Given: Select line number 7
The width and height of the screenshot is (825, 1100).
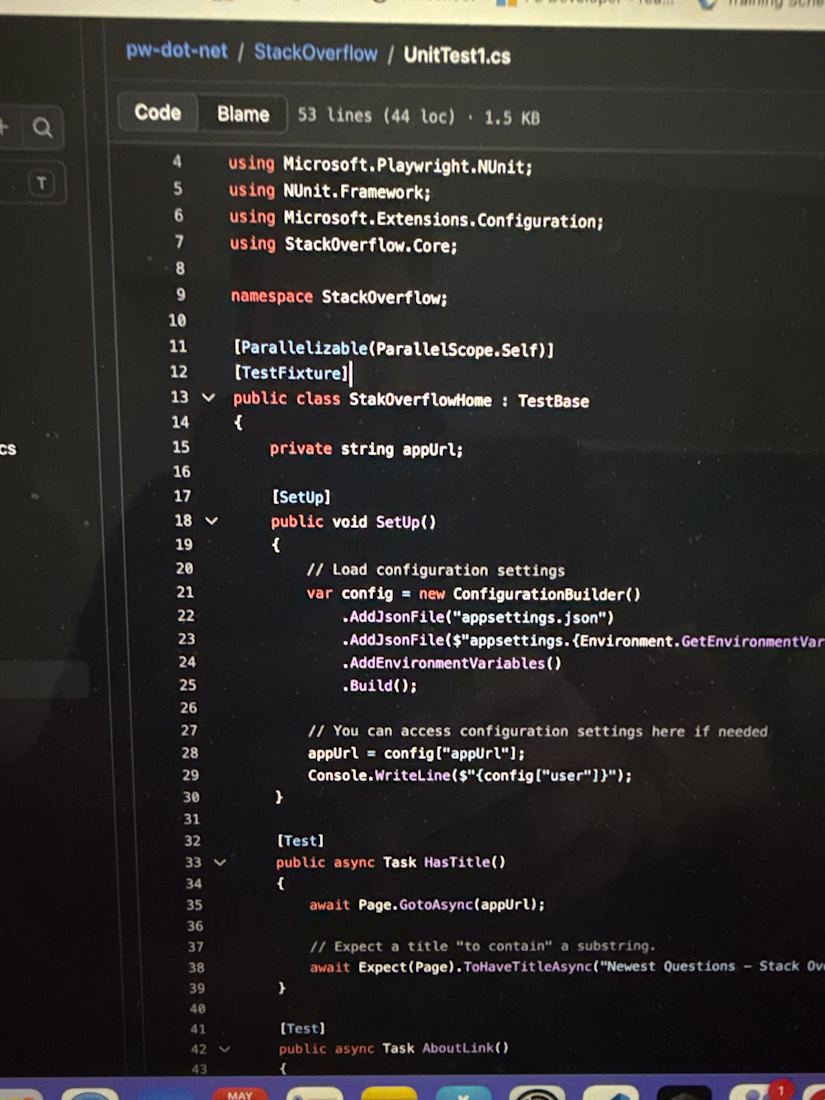Looking at the screenshot, I should click(180, 242).
